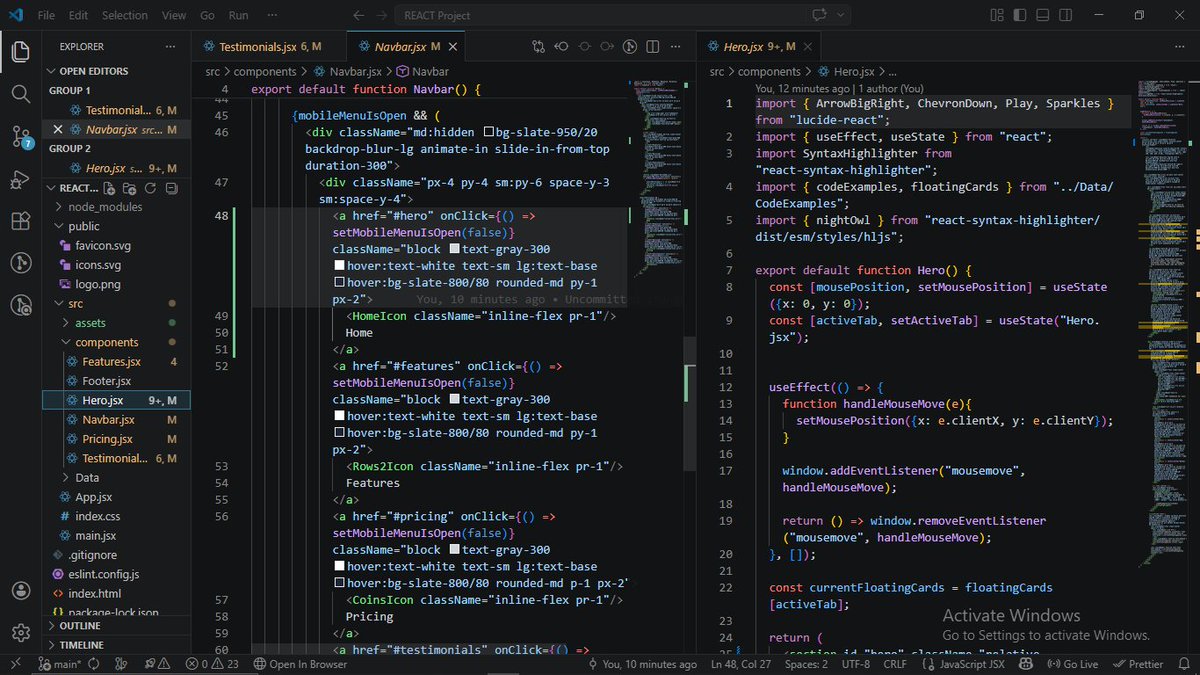This screenshot has height=675, width=1200.
Task: Click text-gray-300 color swatch on line 48
Action: coord(455,249)
